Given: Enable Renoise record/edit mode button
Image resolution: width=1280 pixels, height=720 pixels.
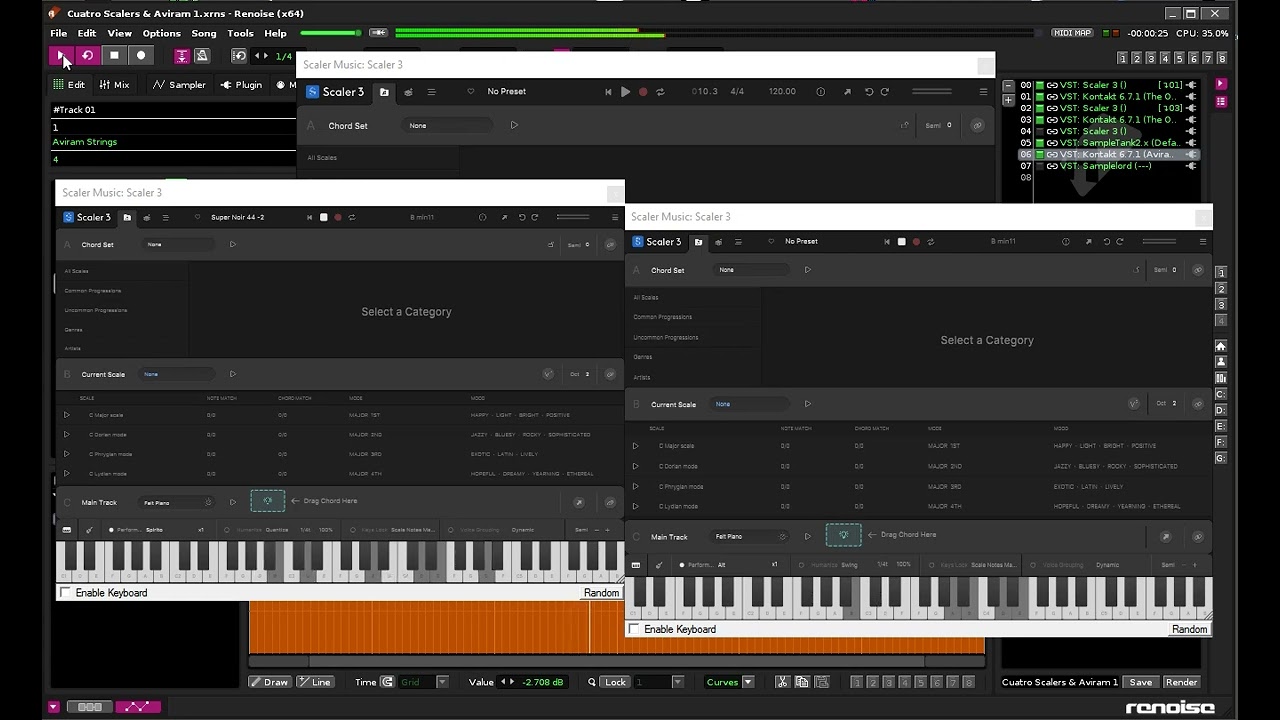Looking at the screenshot, I should 141,56.
